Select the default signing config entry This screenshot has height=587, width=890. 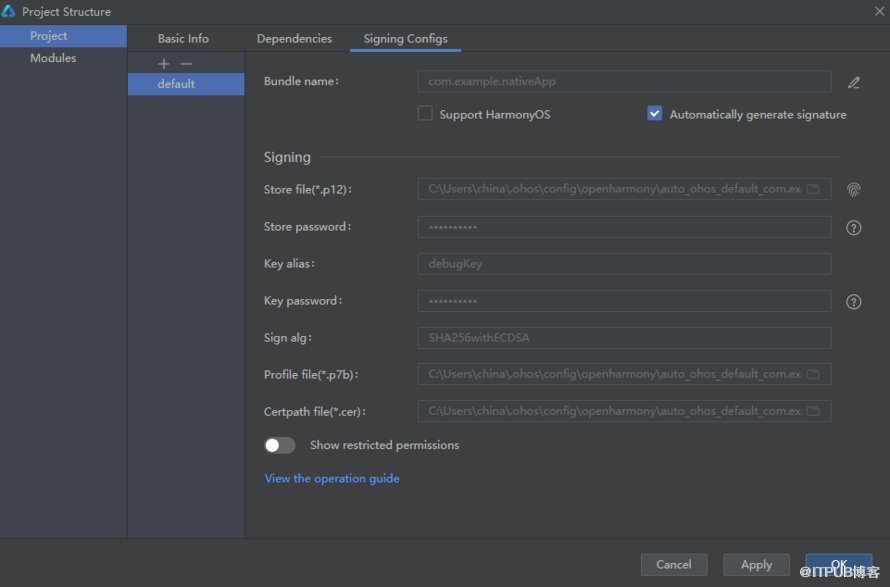click(x=186, y=84)
